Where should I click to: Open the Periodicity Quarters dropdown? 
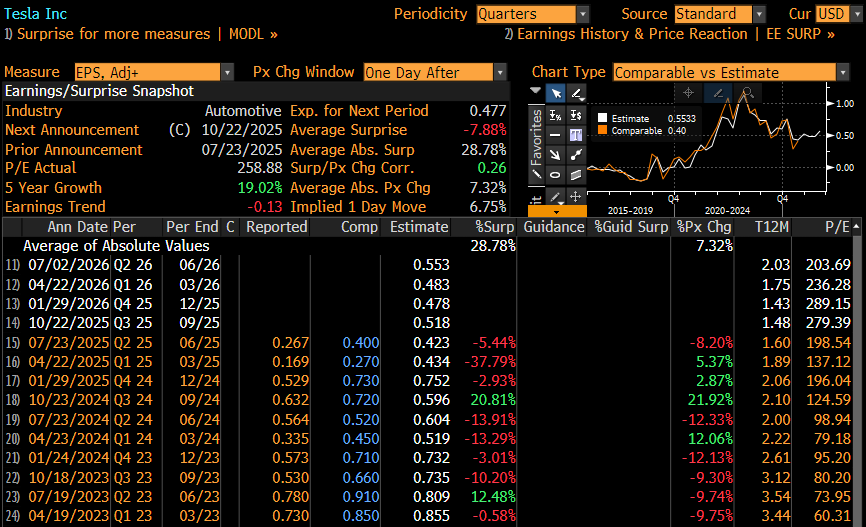tap(532, 14)
